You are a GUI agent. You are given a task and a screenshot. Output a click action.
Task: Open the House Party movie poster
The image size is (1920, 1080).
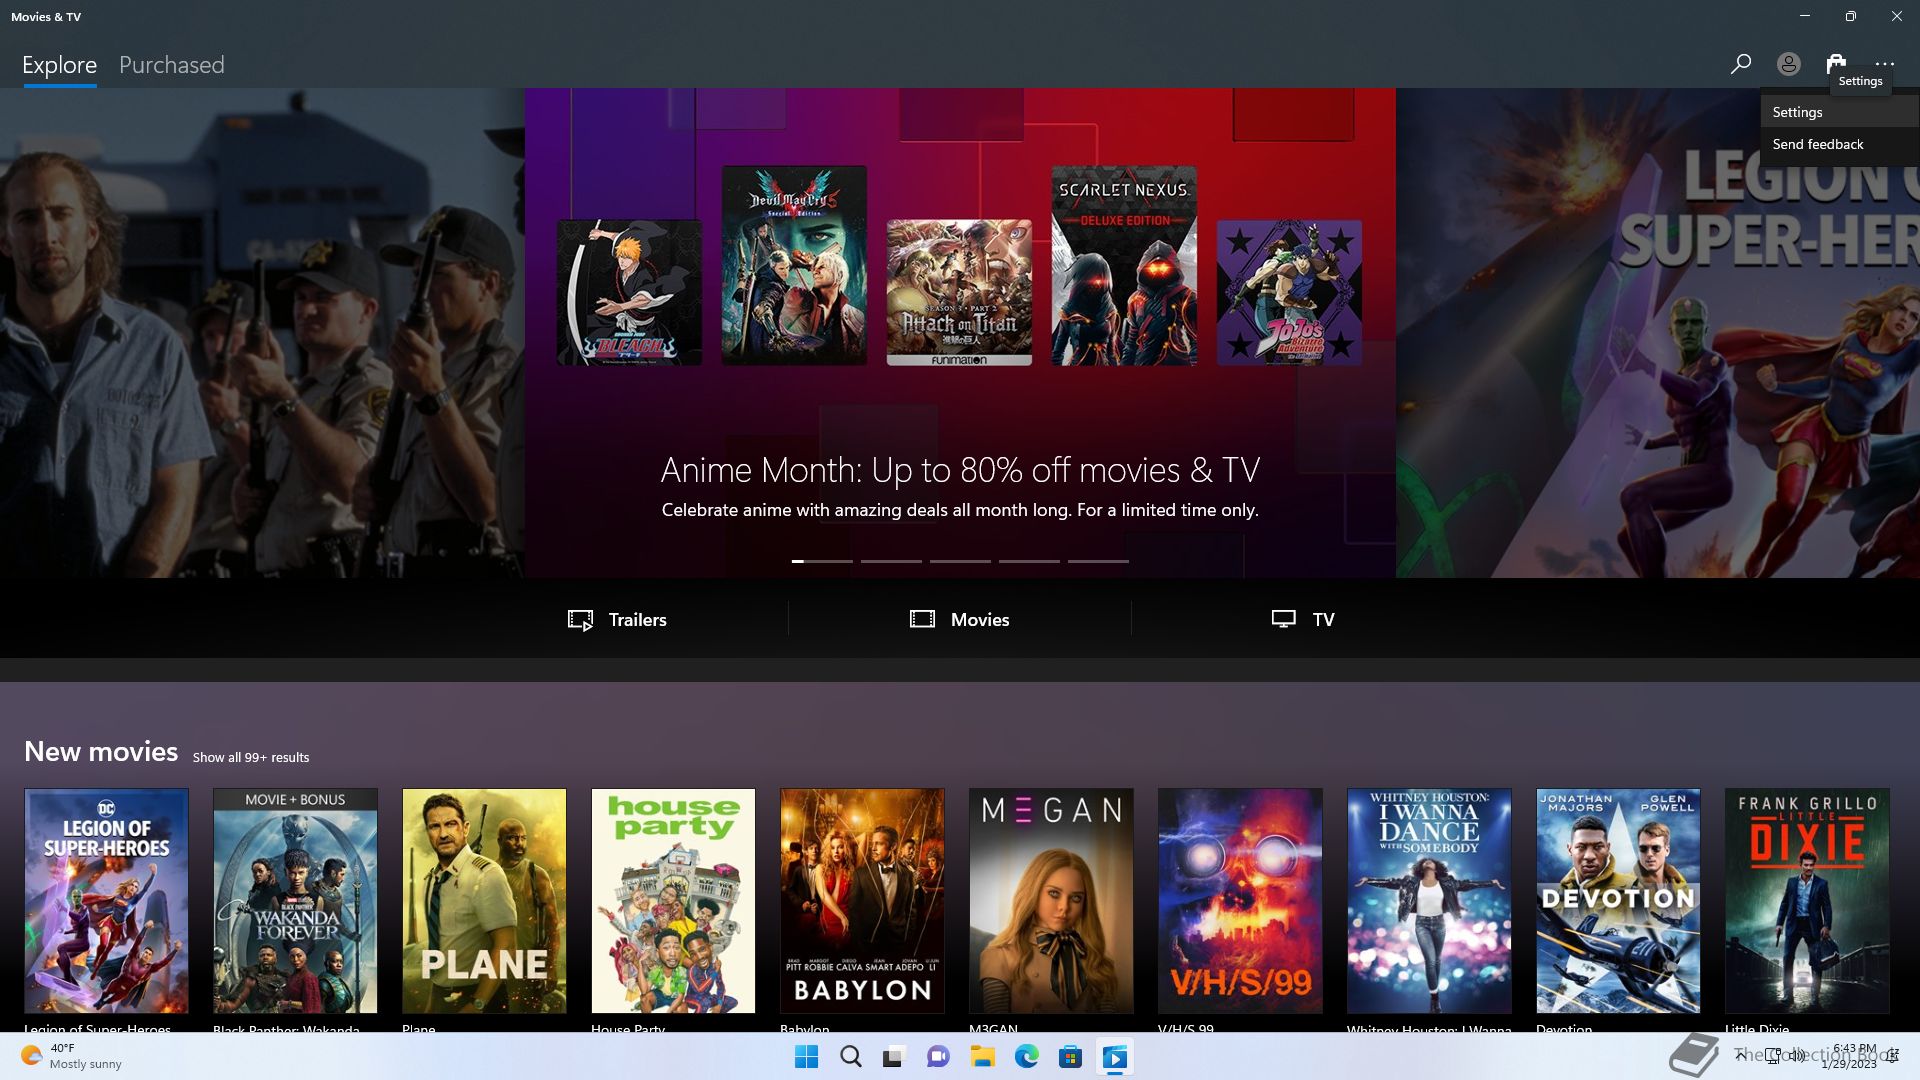673,900
